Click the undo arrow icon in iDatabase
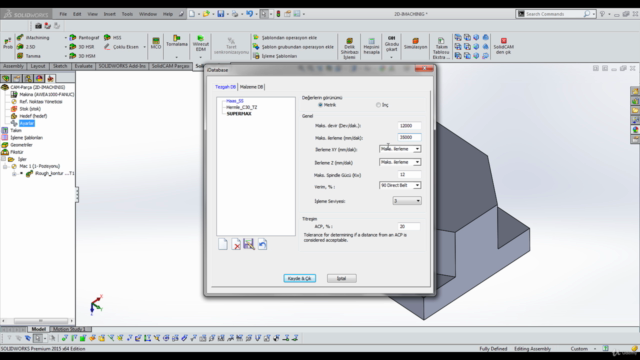Viewport: 640px width, 360px height. tap(262, 244)
